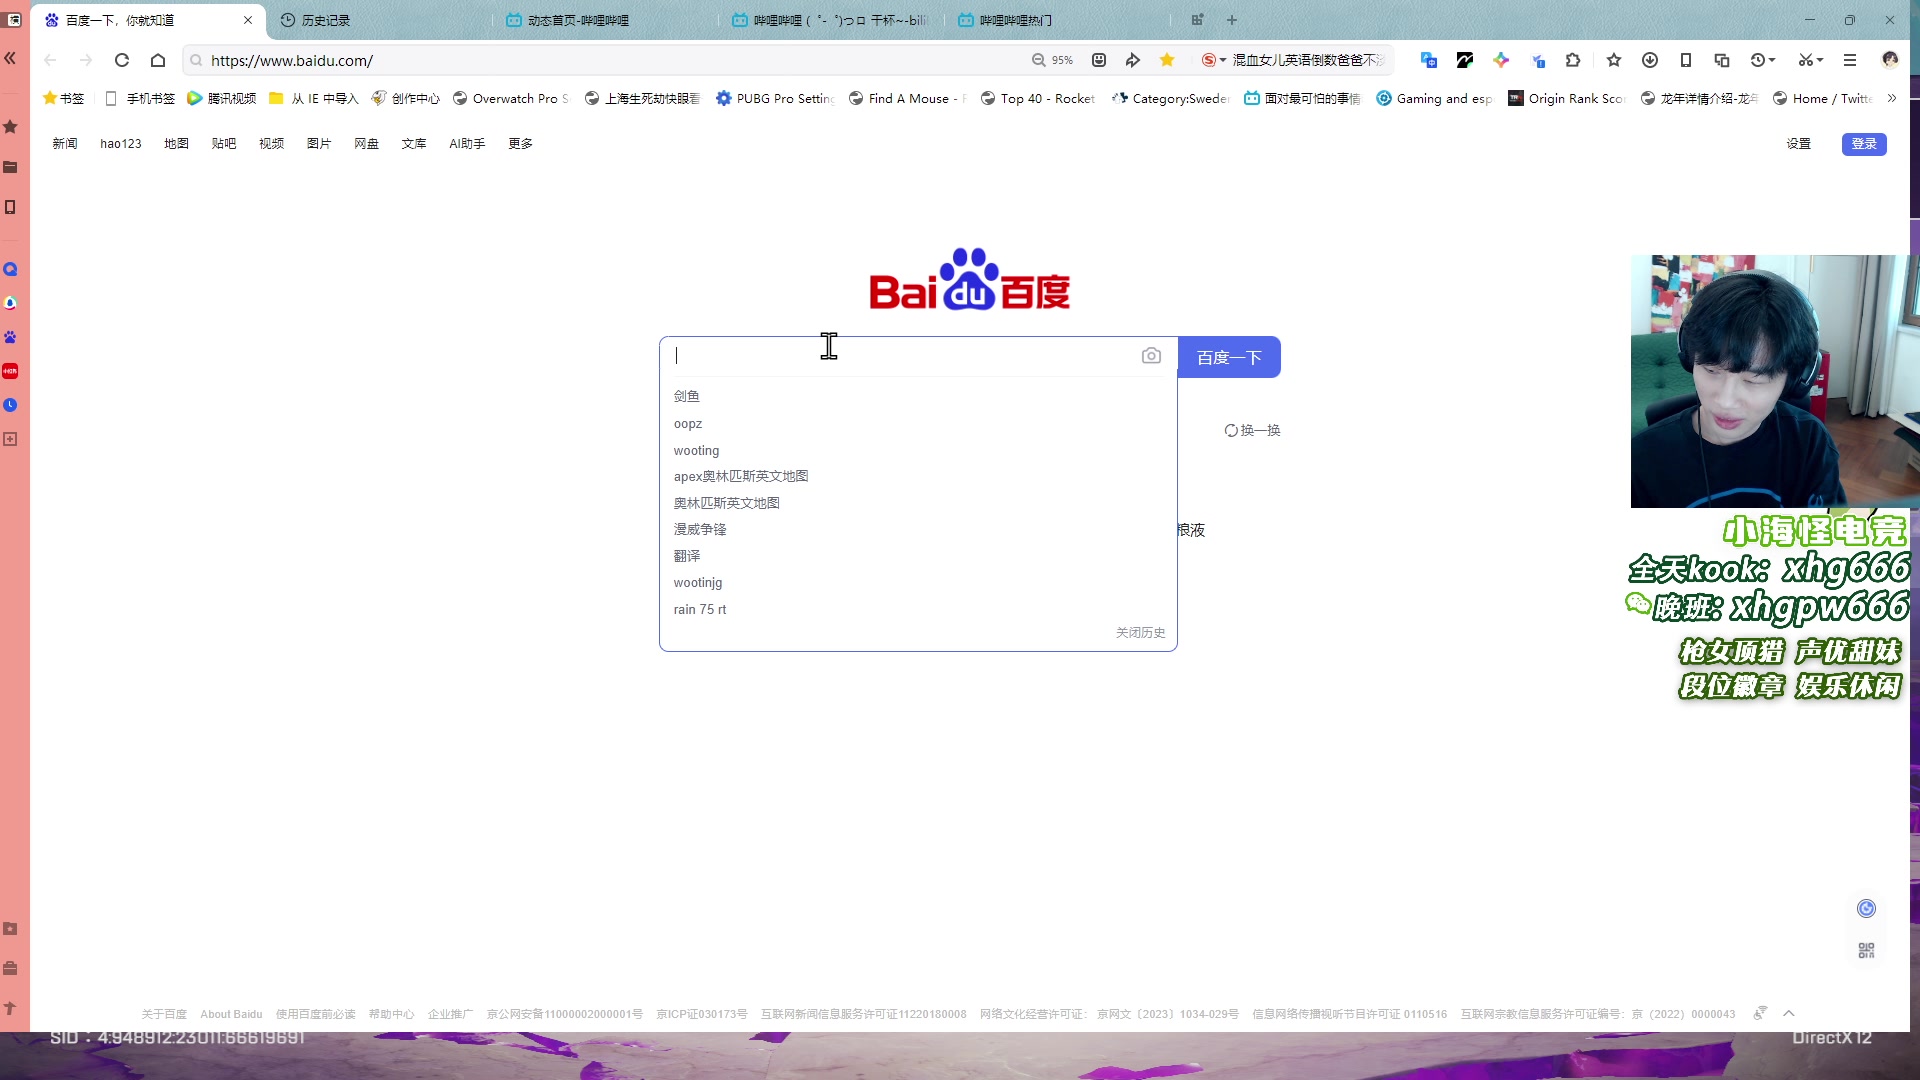Open the 地图 nav link
This screenshot has height=1080, width=1920.
(x=176, y=144)
